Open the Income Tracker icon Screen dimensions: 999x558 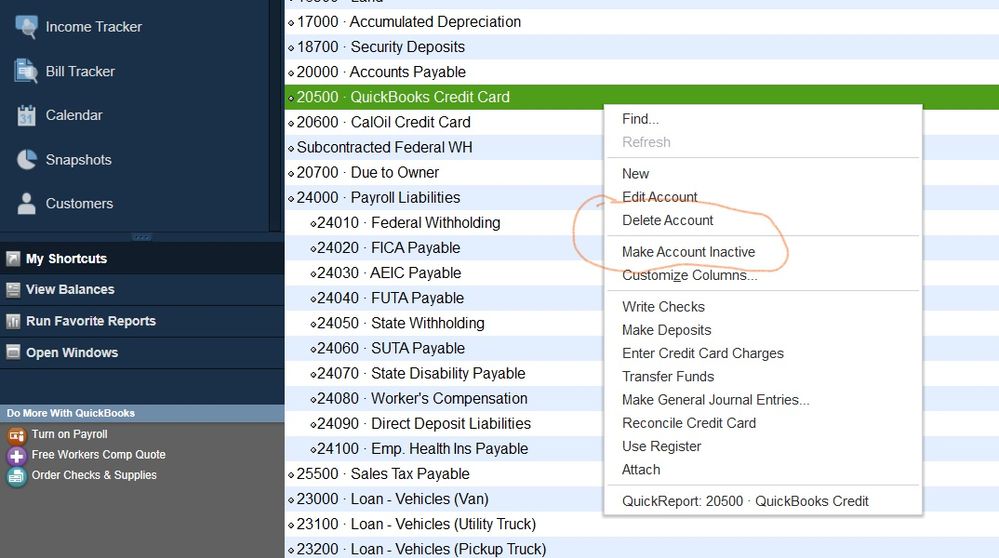coord(26,27)
